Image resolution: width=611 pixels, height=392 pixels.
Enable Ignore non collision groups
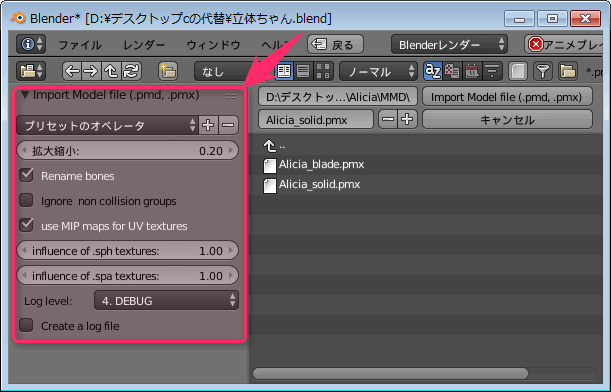click(x=26, y=200)
